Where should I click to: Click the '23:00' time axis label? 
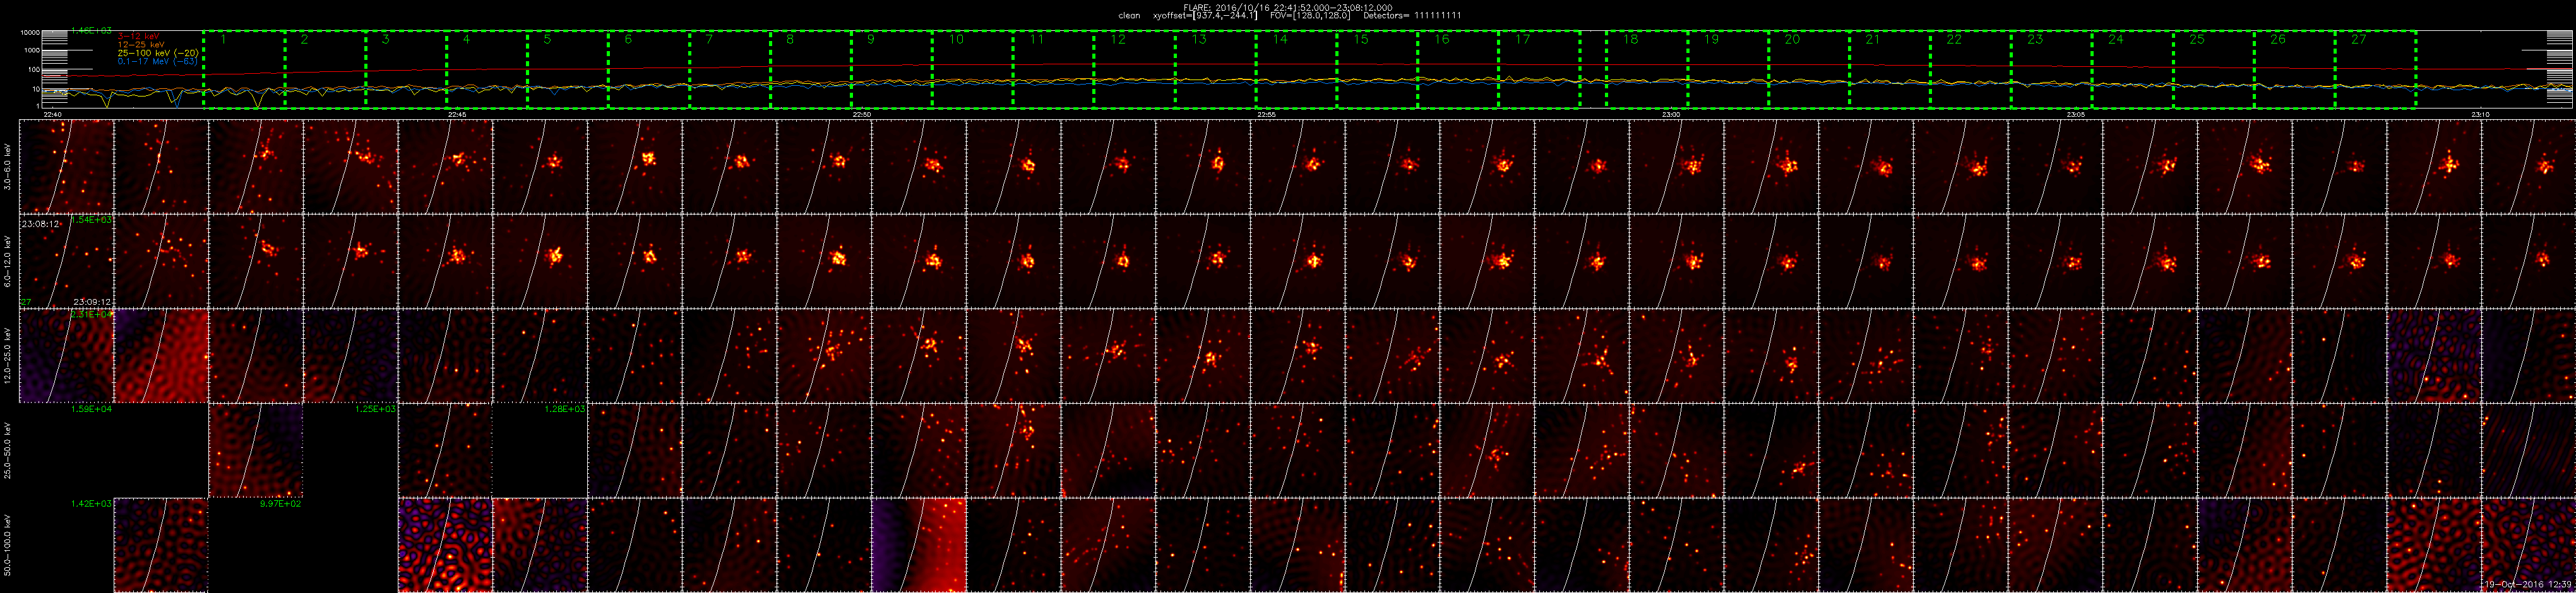pos(1671,115)
